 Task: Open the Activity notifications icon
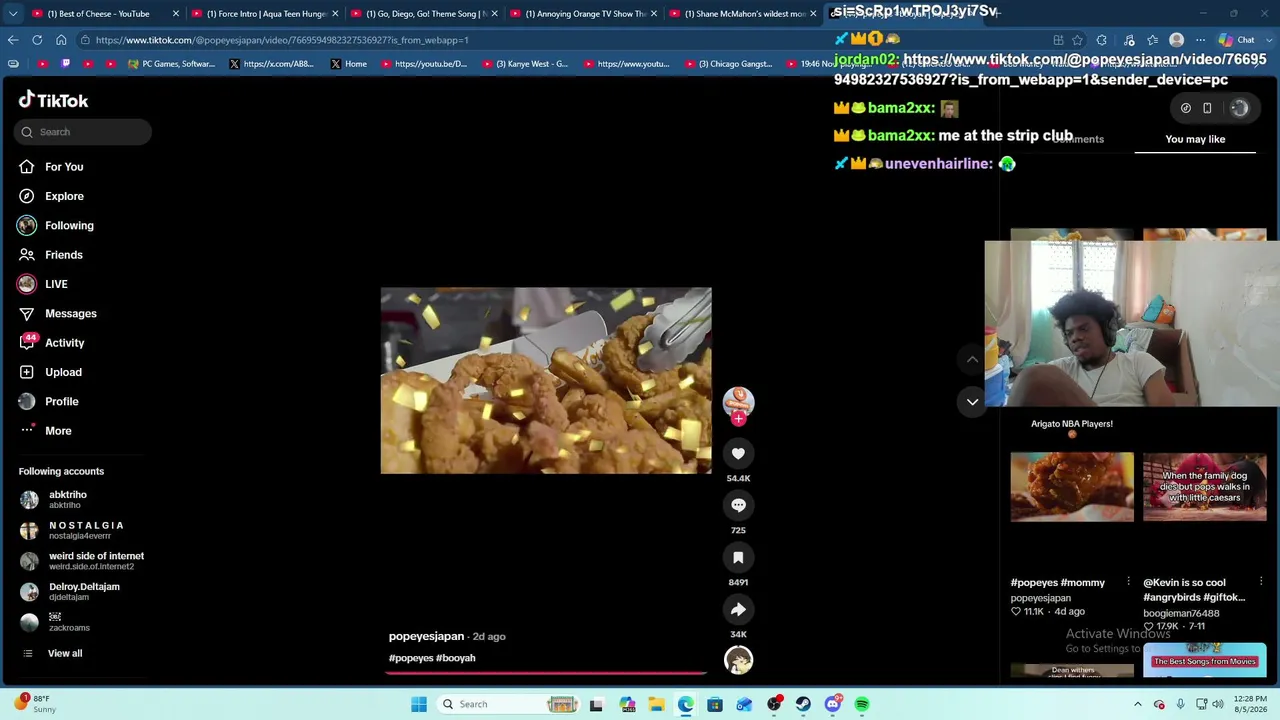27,343
